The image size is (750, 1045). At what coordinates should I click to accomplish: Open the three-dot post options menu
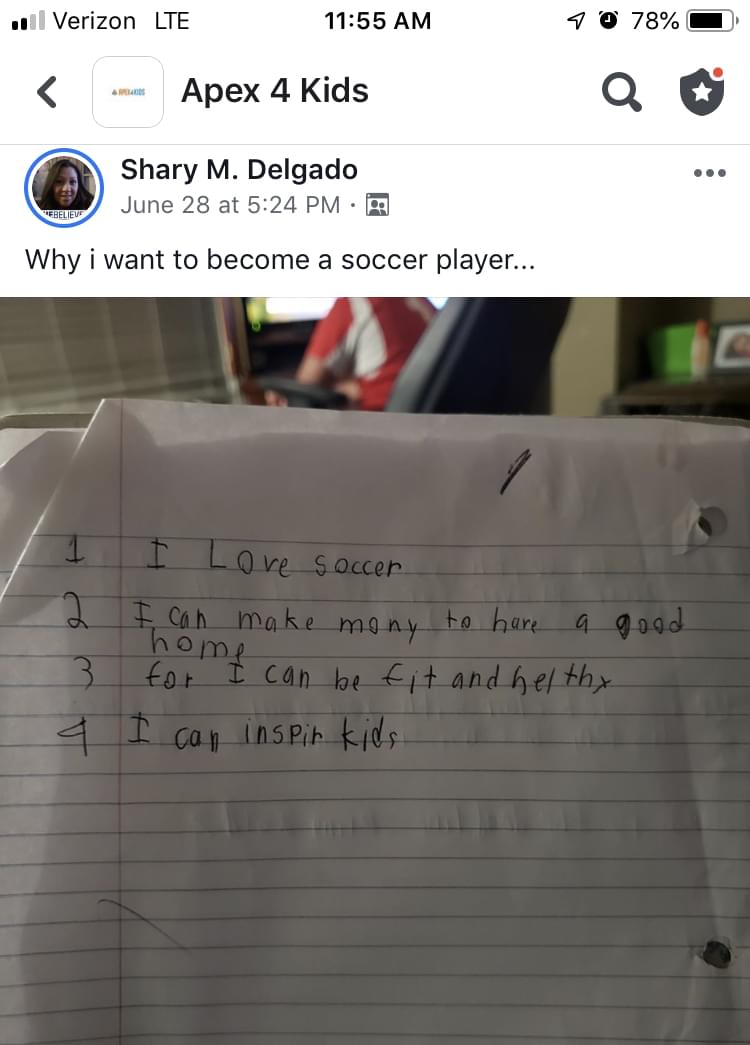coord(709,173)
